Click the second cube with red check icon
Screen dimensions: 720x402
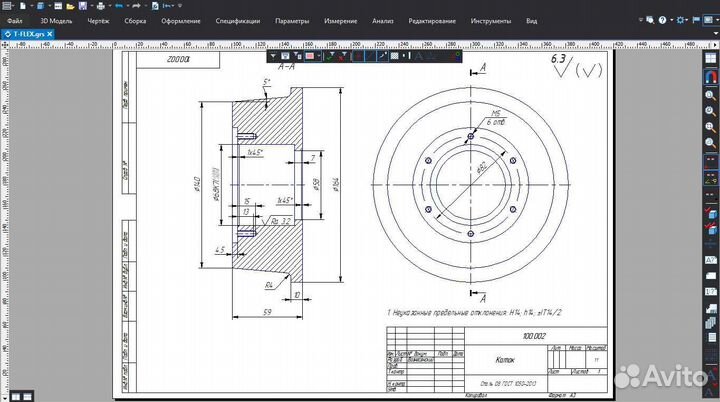(x=711, y=228)
